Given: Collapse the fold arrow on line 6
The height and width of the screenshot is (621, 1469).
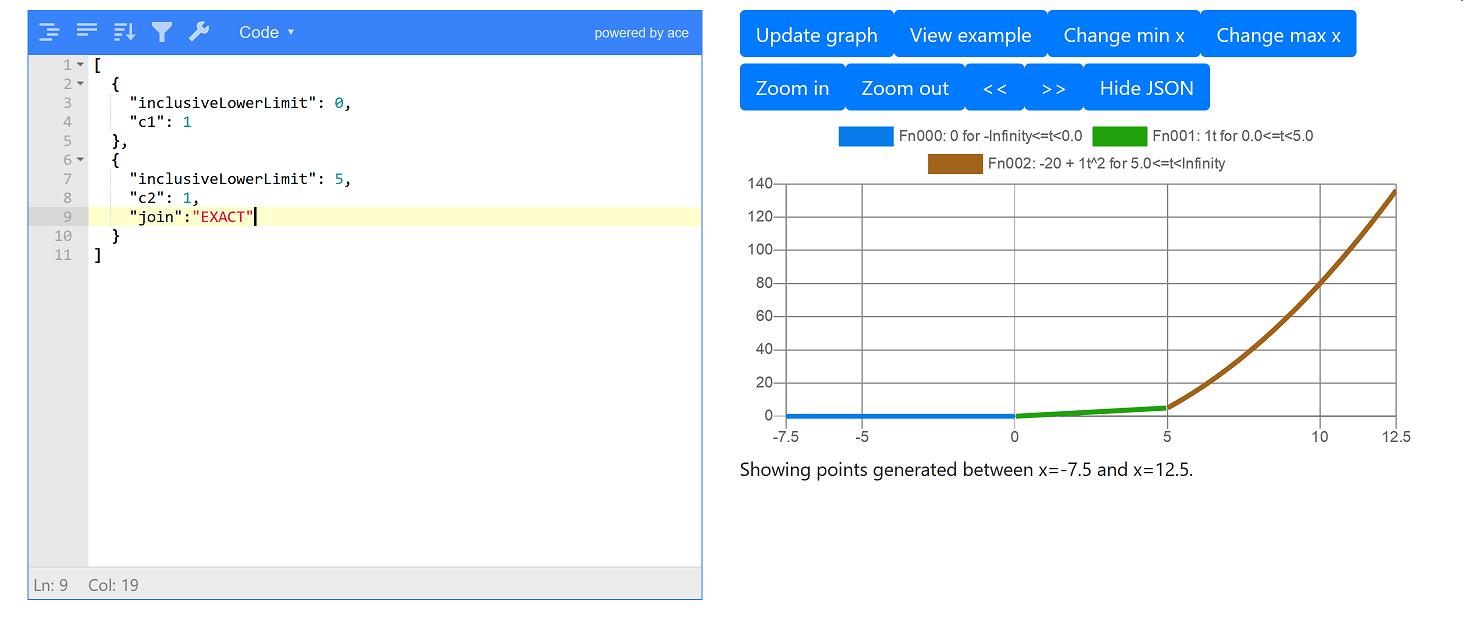Looking at the screenshot, I should 81,160.
